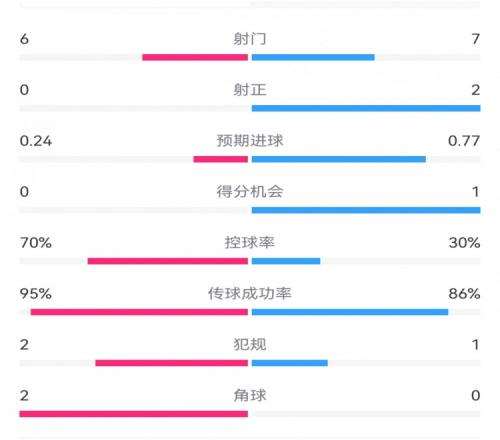500x440 pixels.
Task: Click the blue 射门 bar
Action: click(313, 57)
